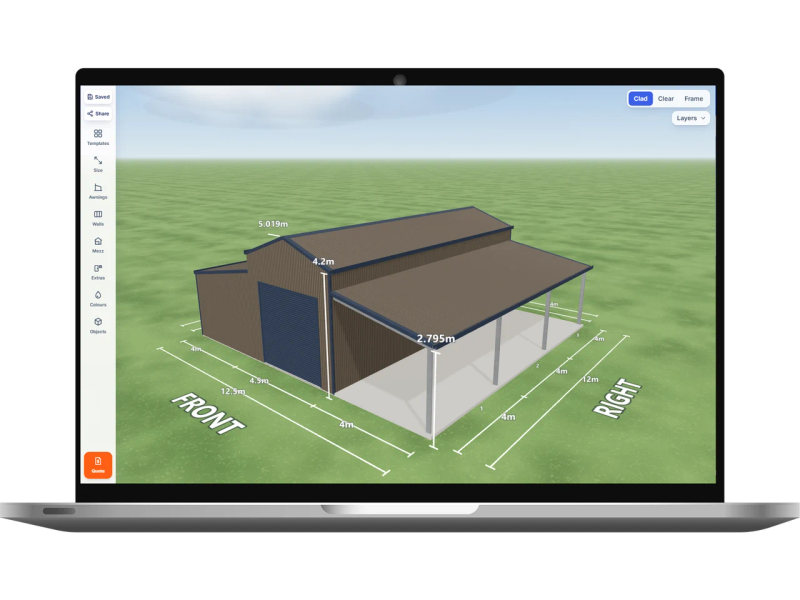Open the Extras panel
The image size is (800, 600).
coord(98,272)
